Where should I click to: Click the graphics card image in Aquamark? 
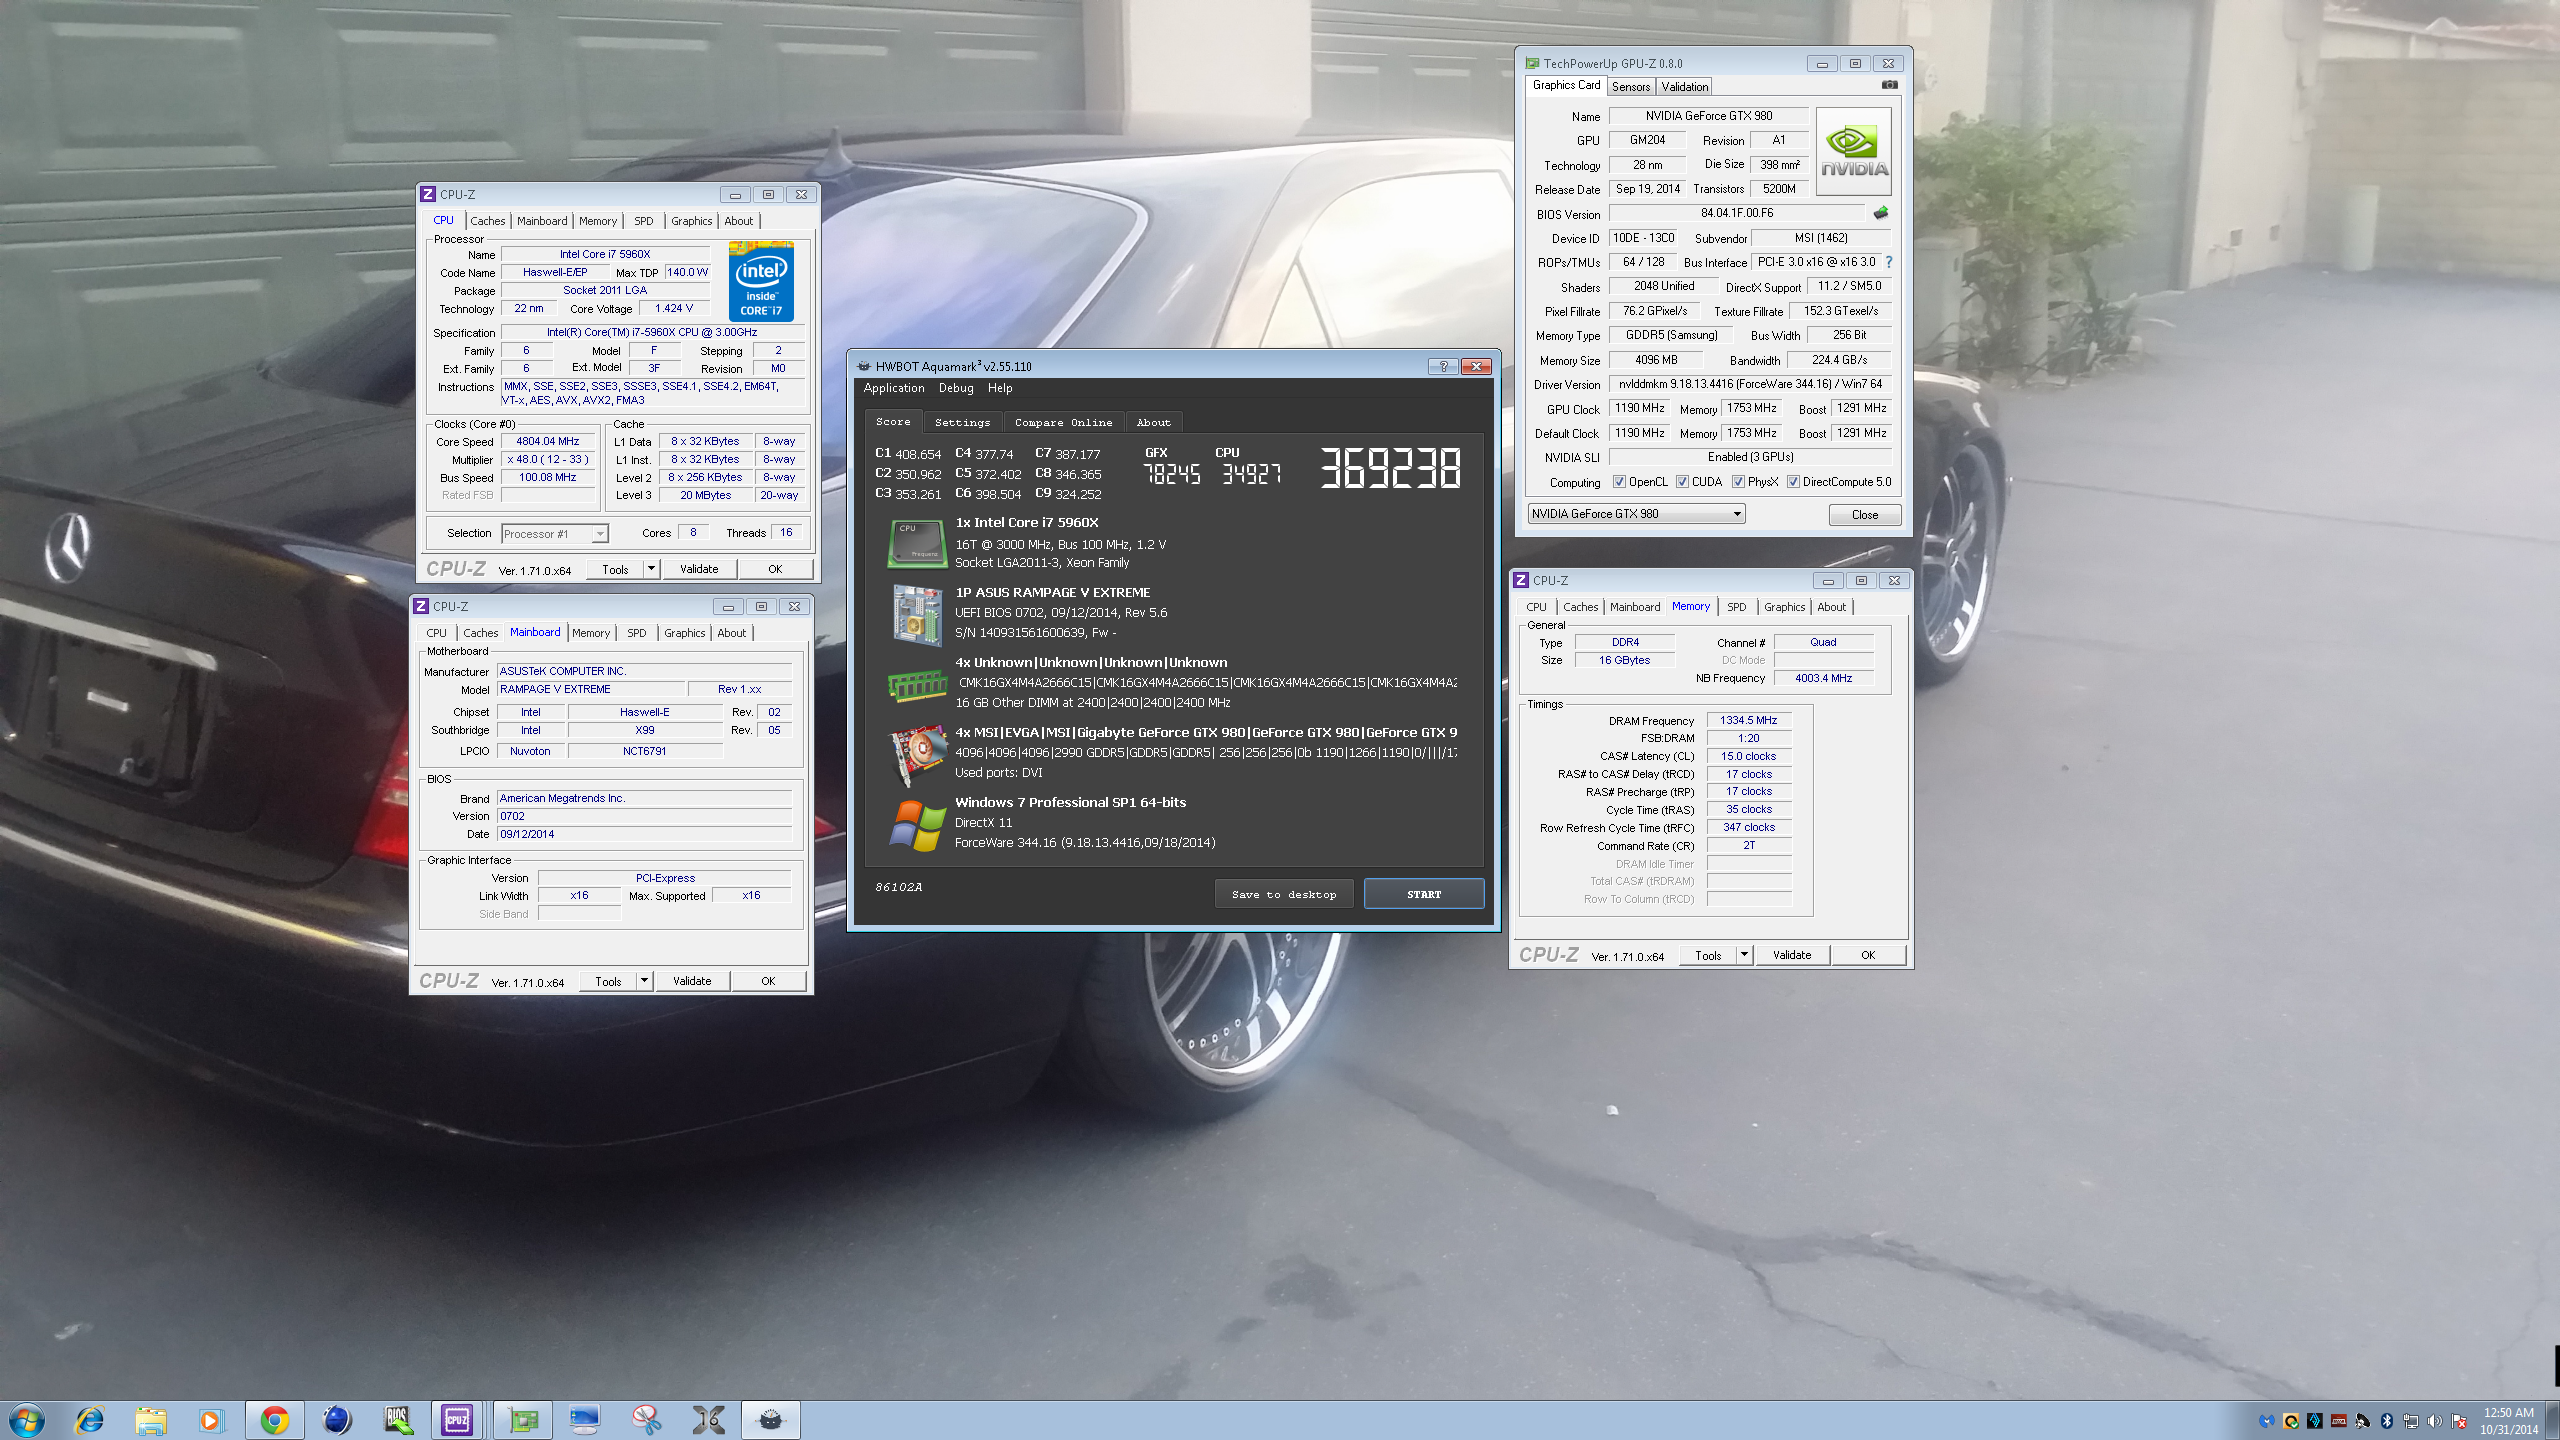click(917, 755)
